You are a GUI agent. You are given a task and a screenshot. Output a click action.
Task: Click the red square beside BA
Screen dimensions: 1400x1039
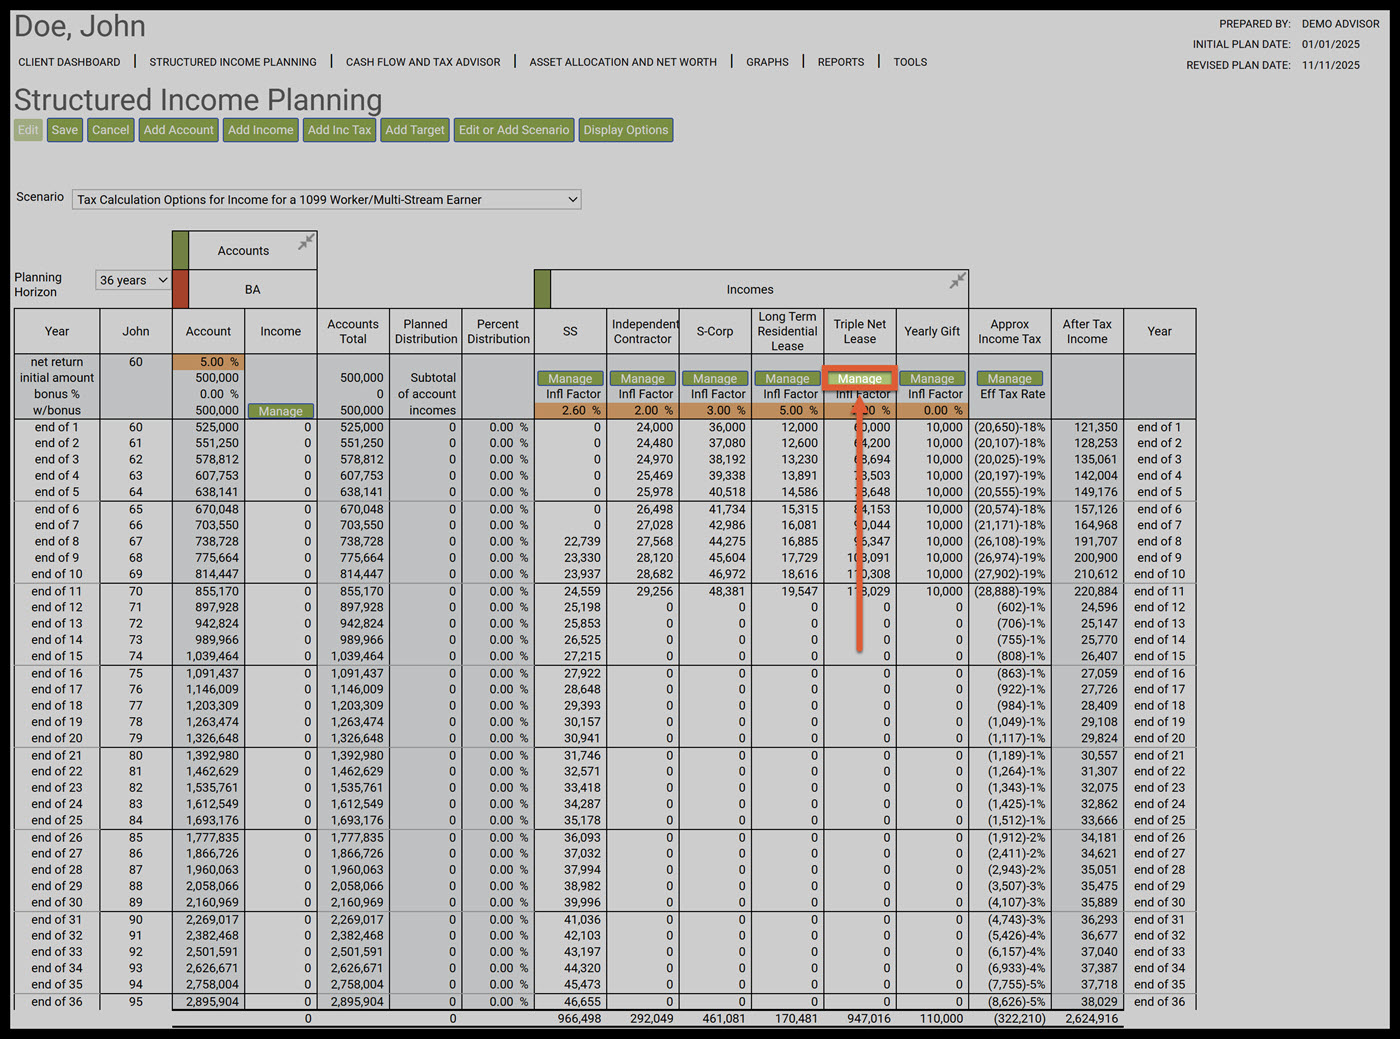click(x=180, y=289)
